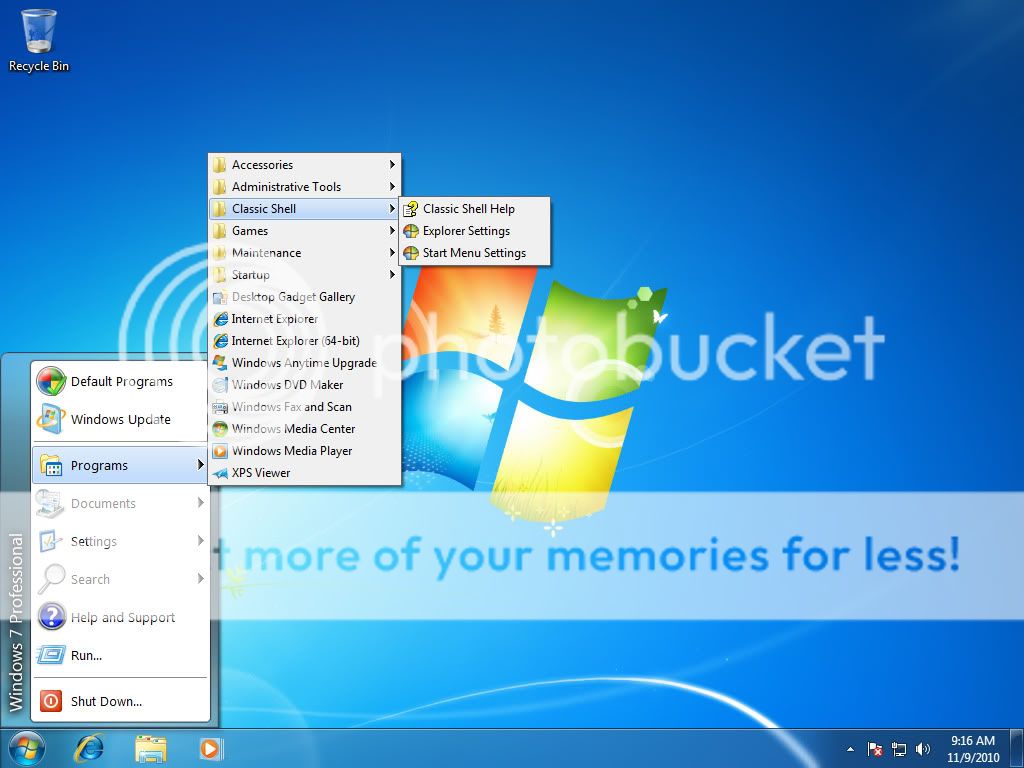Image resolution: width=1024 pixels, height=768 pixels.
Task: Open XPS Viewer from Programs list
Action: 260,473
